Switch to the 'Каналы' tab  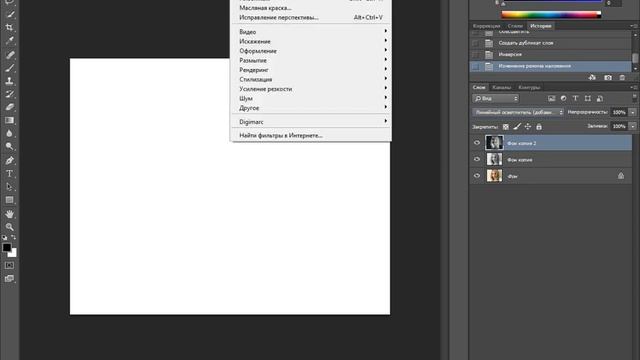pos(502,87)
